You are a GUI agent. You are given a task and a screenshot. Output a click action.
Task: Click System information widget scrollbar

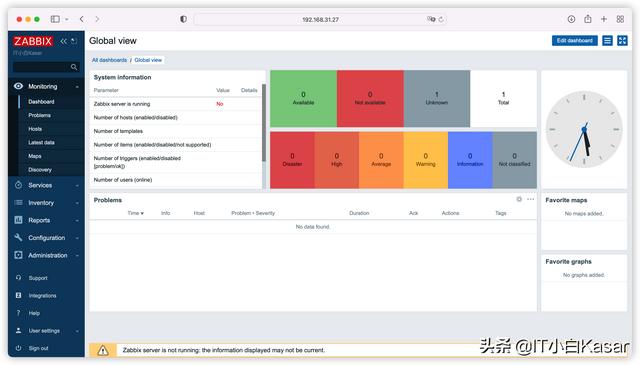pyautogui.click(x=264, y=122)
